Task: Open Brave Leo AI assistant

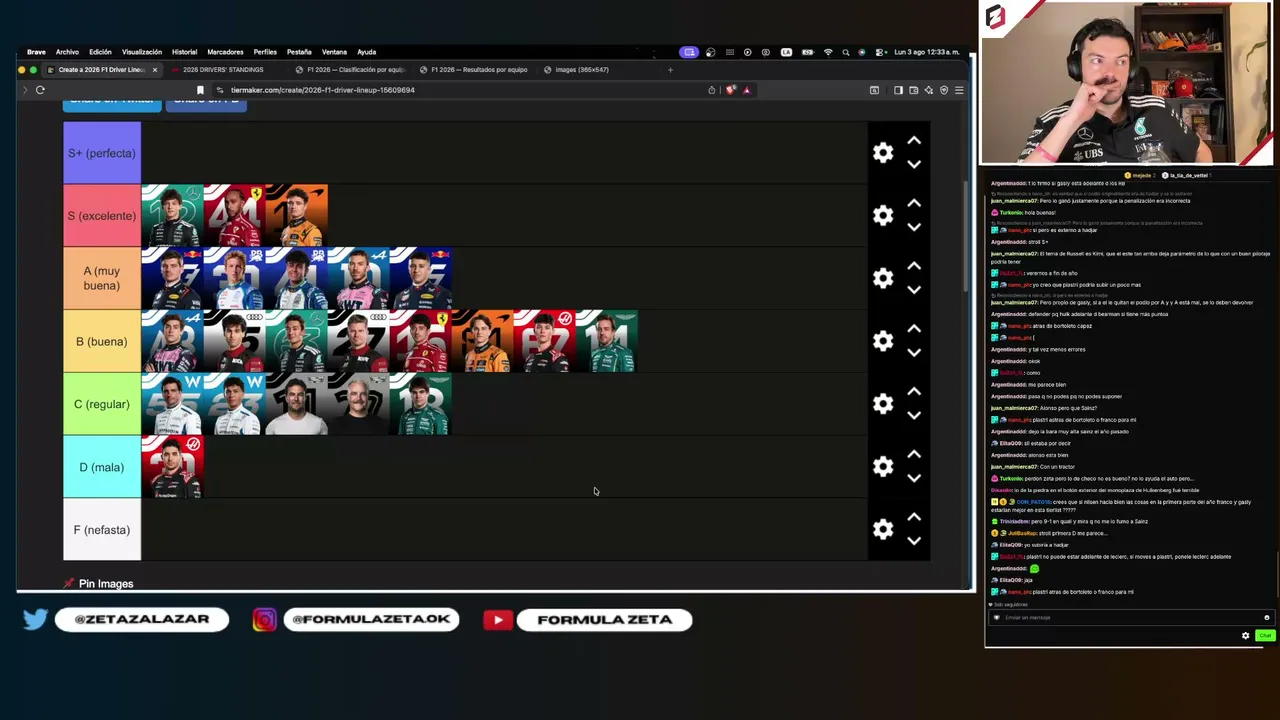Action: tap(928, 90)
